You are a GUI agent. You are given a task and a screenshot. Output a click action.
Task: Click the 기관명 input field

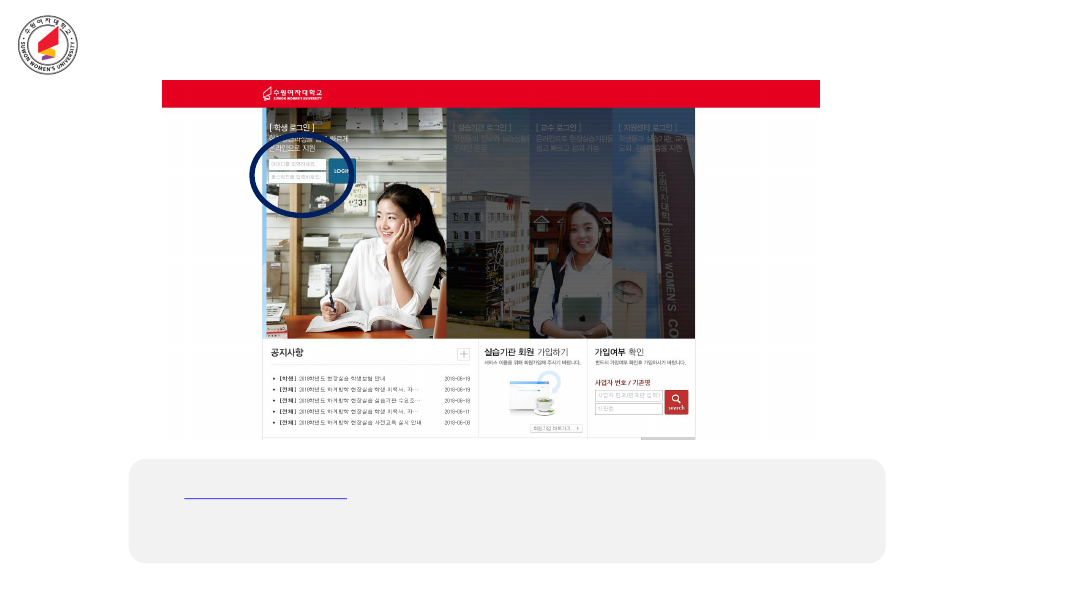628,409
